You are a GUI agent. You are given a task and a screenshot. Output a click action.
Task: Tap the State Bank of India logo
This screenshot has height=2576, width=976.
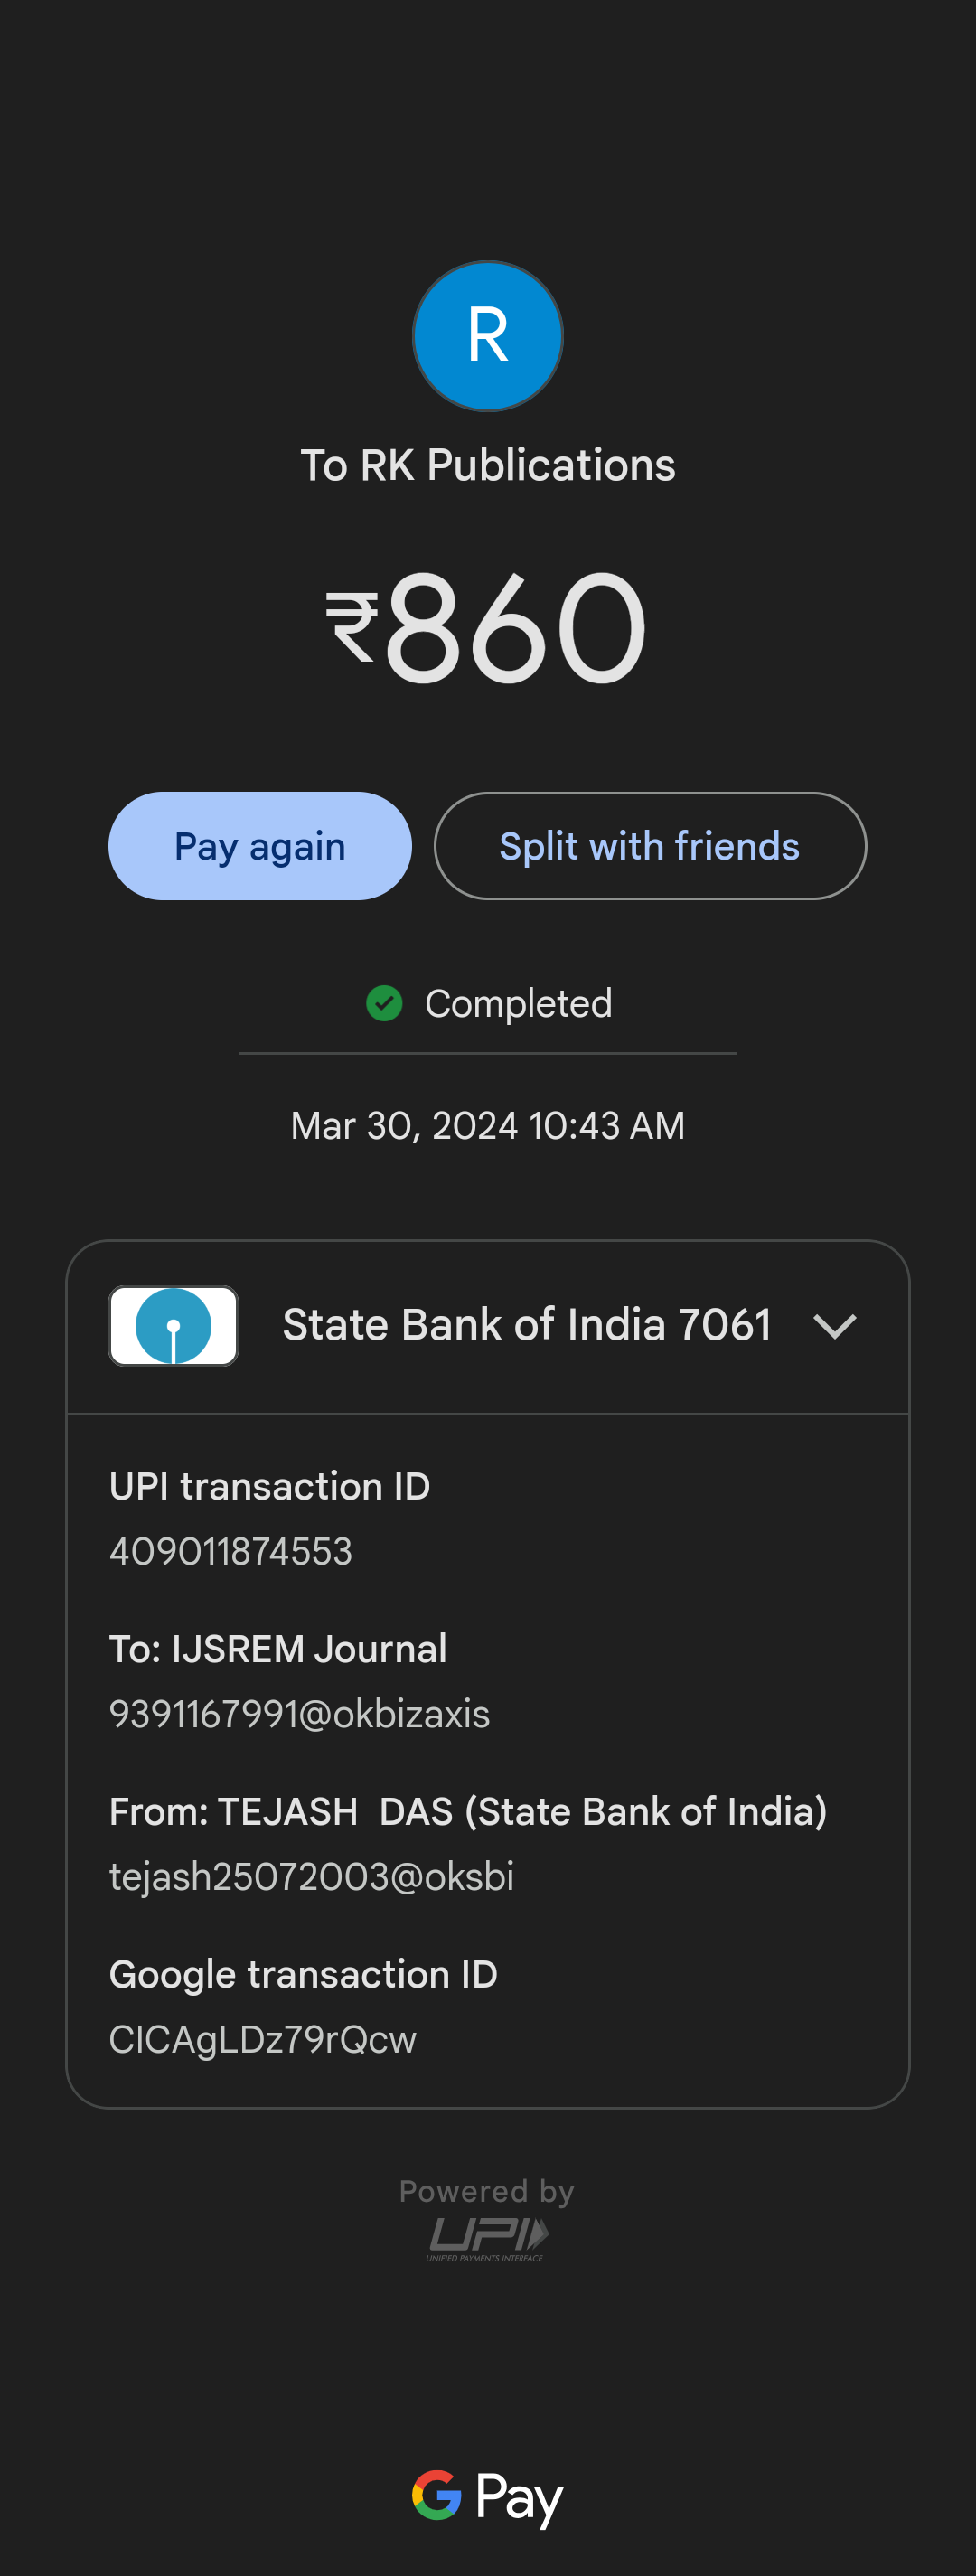(173, 1326)
